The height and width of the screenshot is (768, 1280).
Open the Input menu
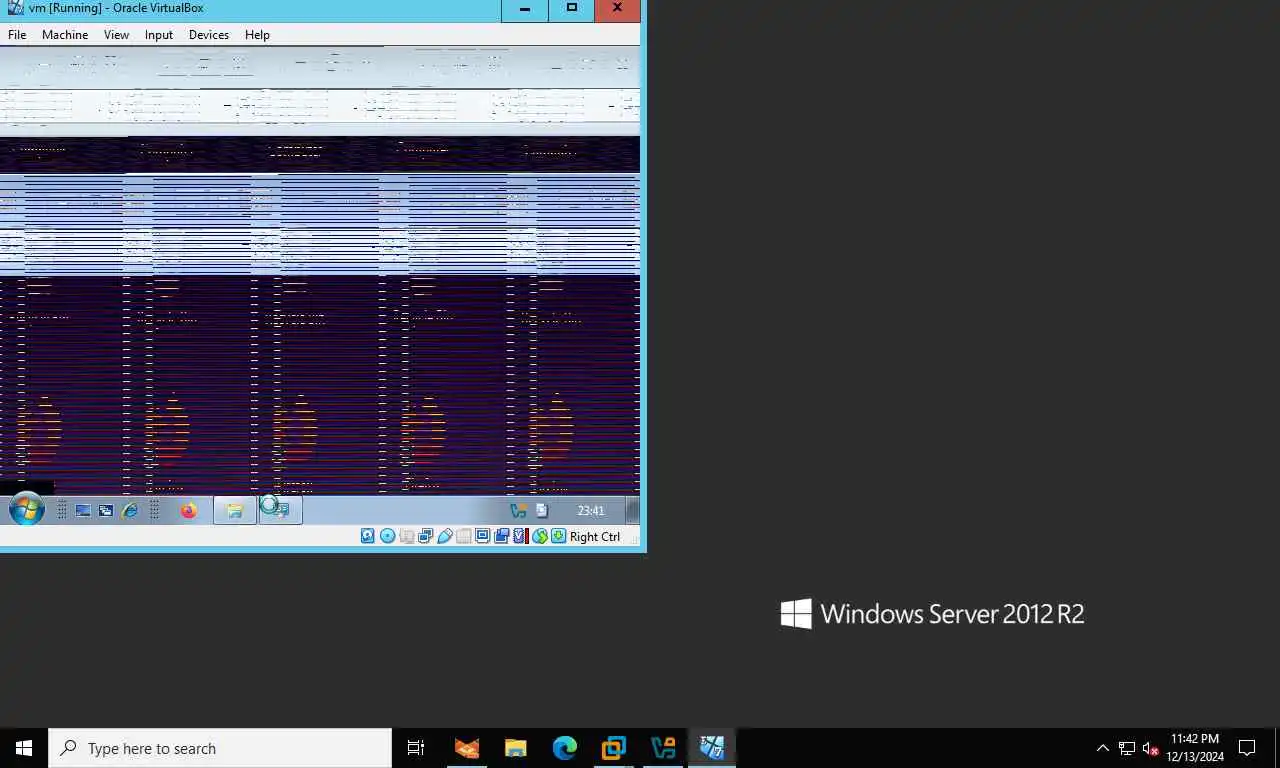pyautogui.click(x=159, y=34)
